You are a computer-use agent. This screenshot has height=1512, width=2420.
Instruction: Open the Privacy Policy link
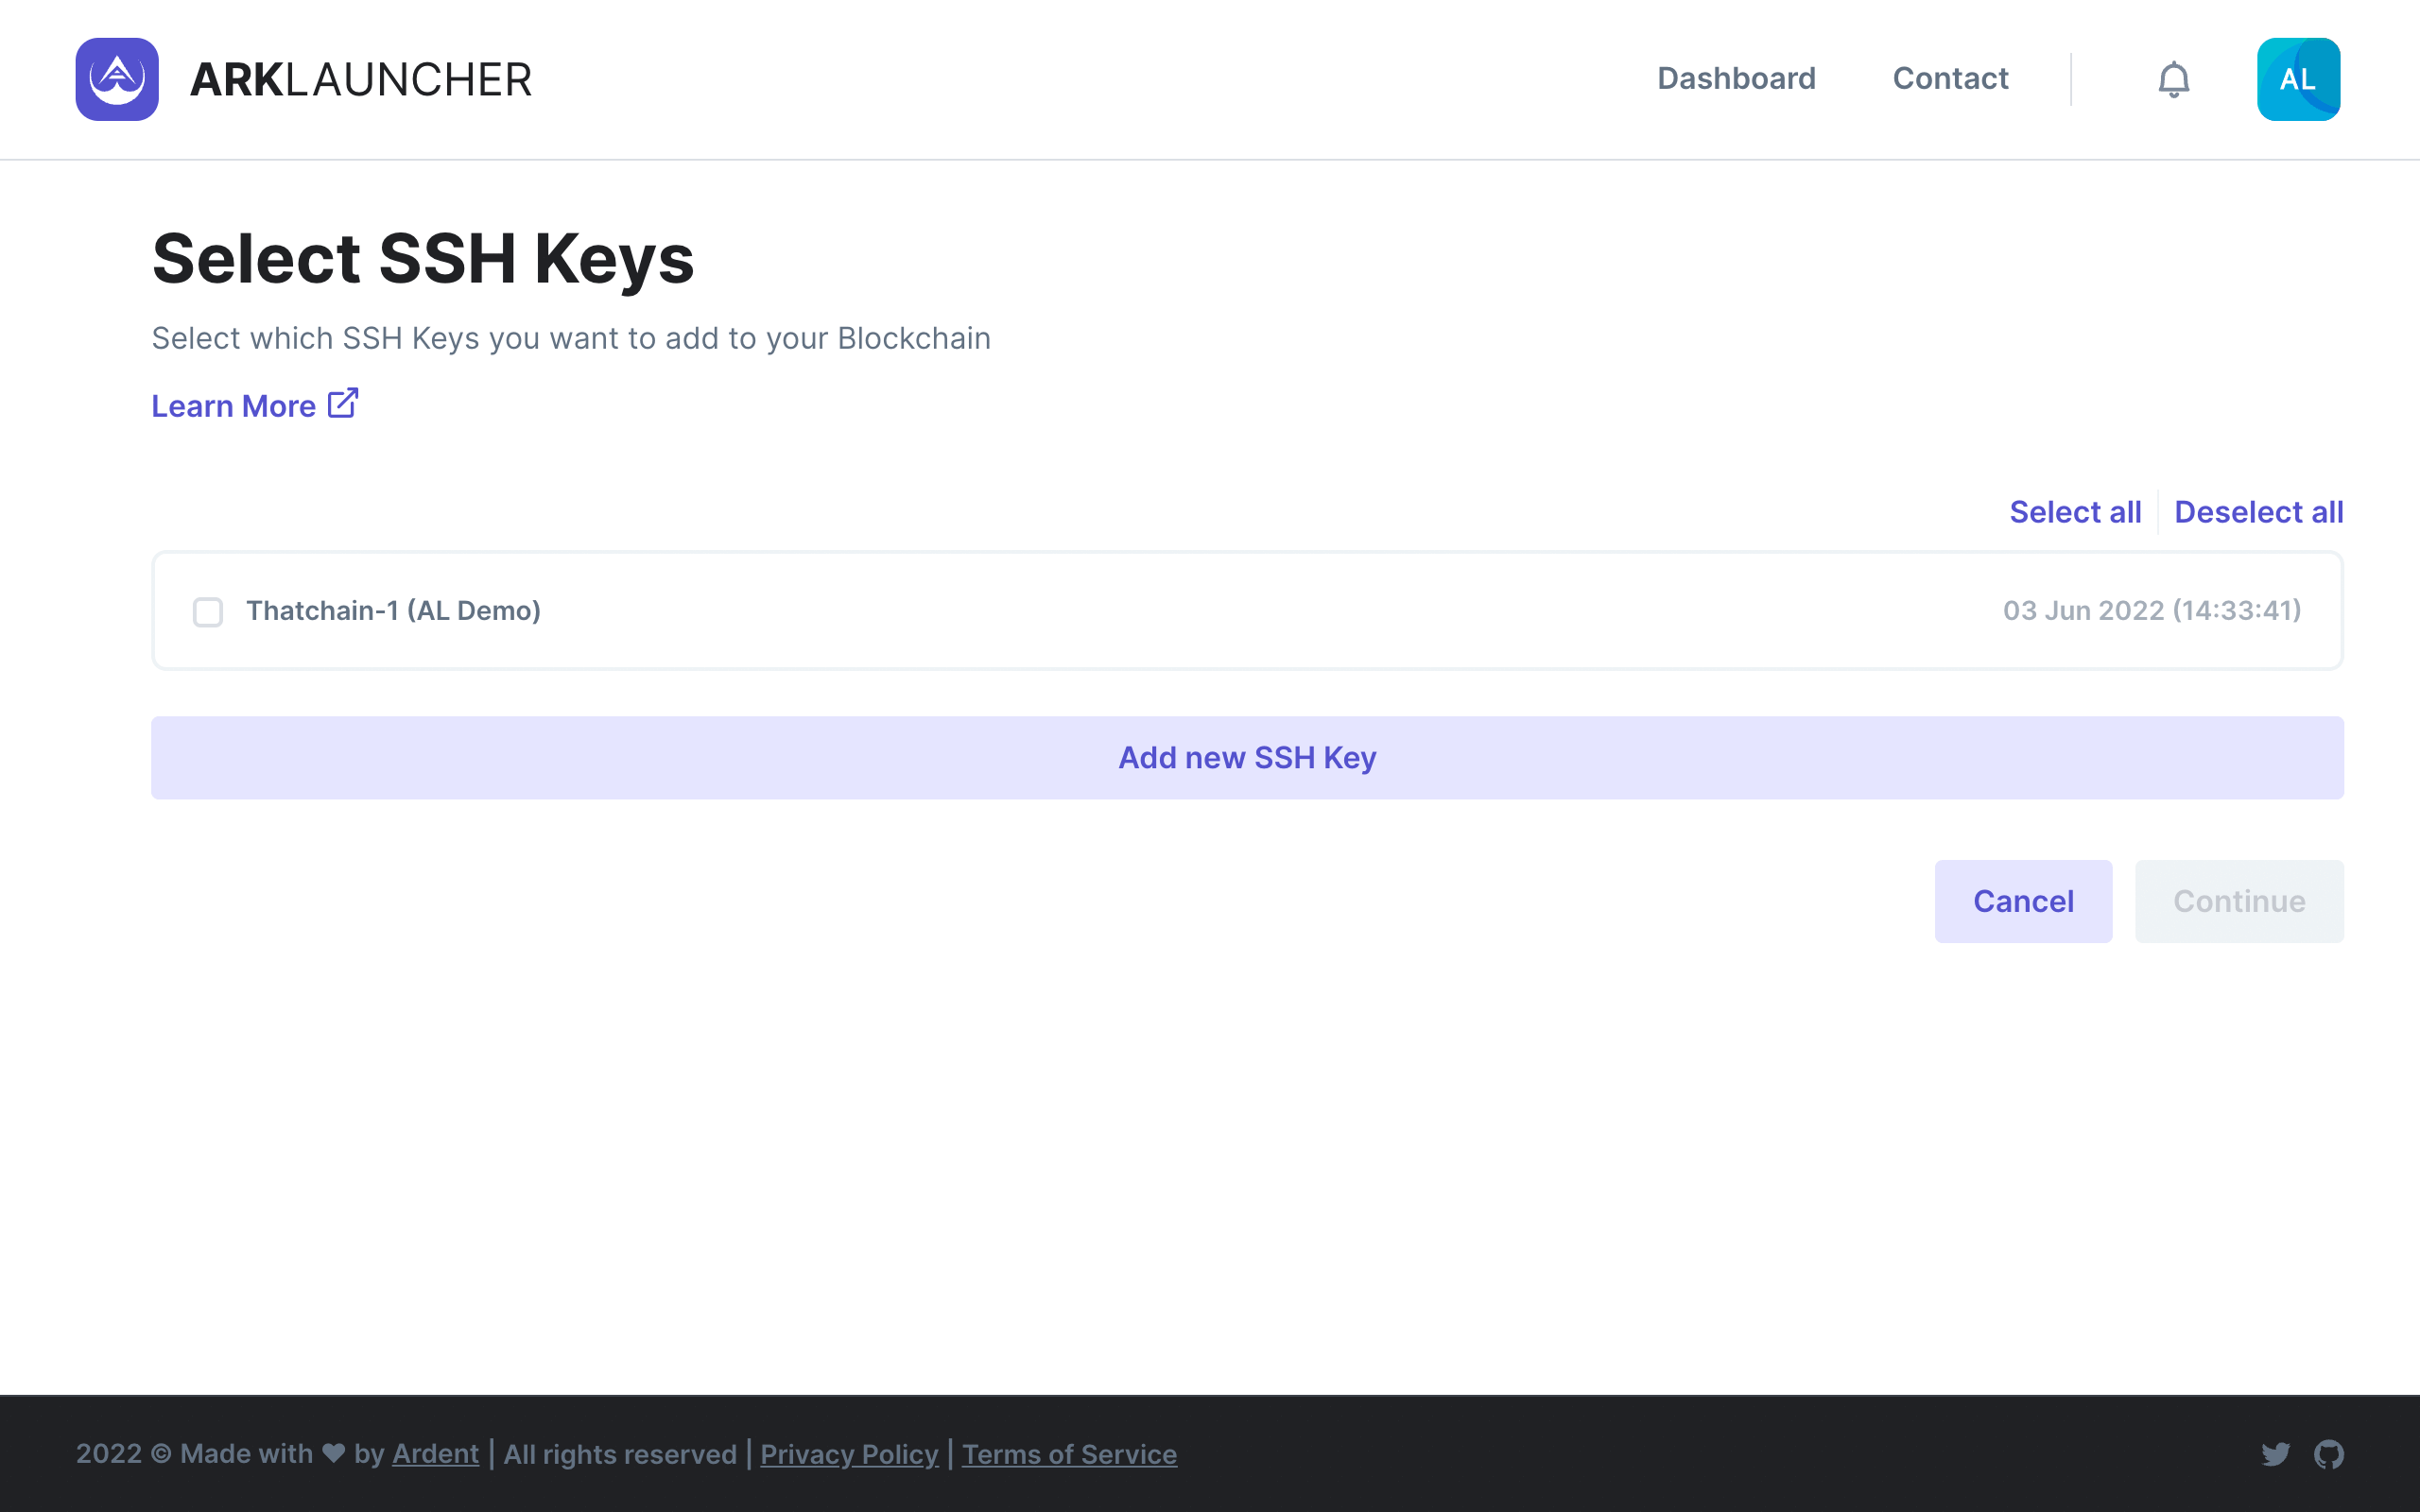click(x=849, y=1454)
